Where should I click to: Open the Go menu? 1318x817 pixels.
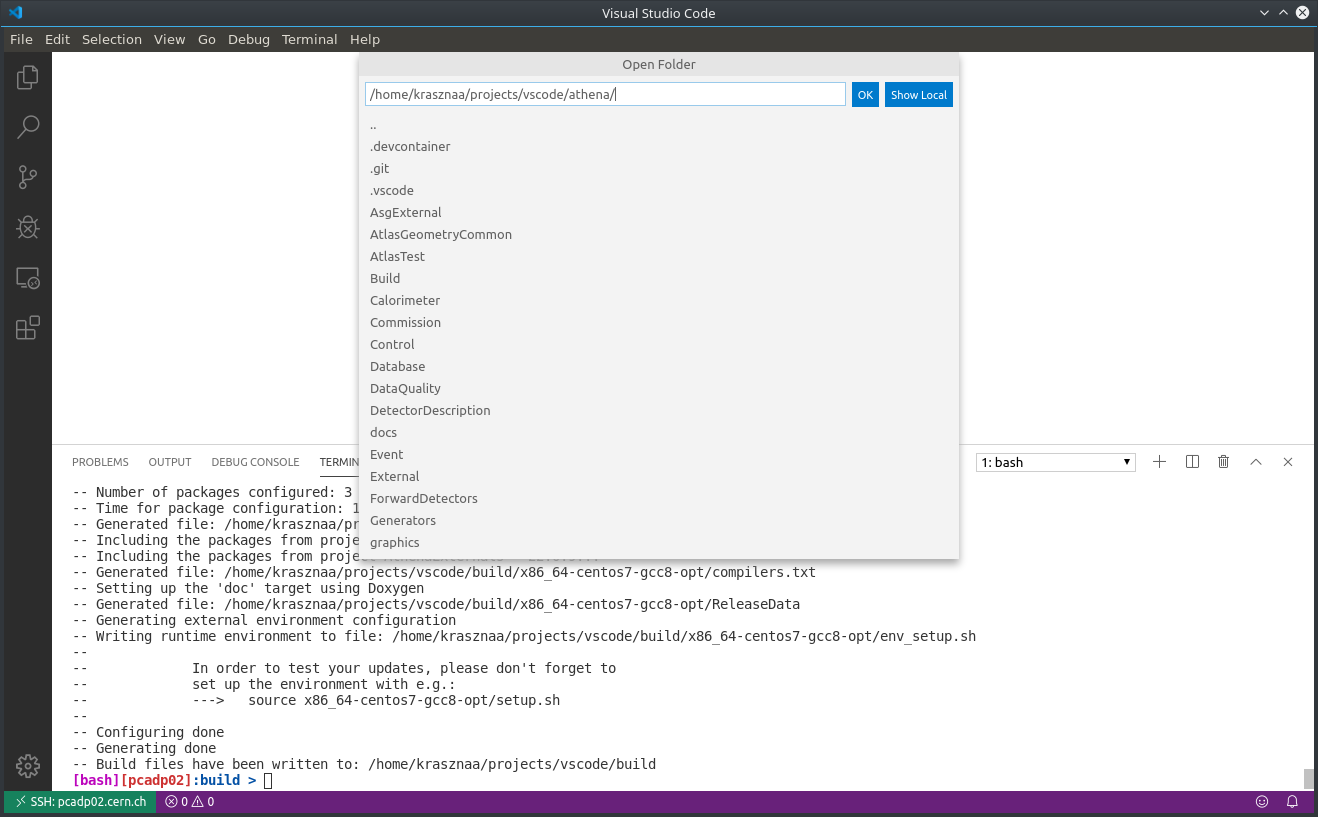[x=207, y=39]
